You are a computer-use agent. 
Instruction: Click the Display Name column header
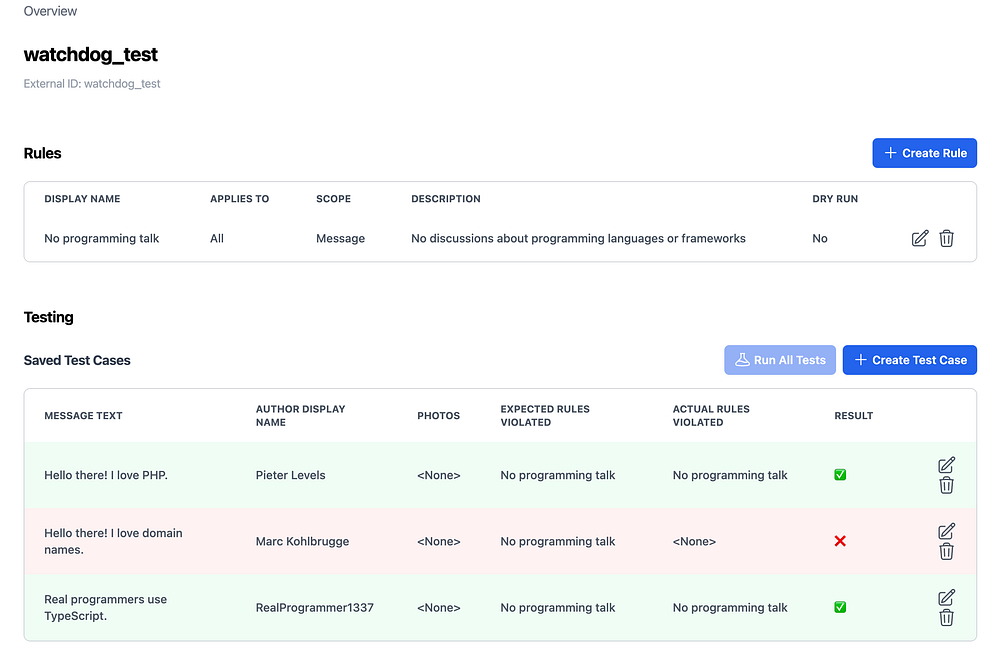click(x=82, y=199)
